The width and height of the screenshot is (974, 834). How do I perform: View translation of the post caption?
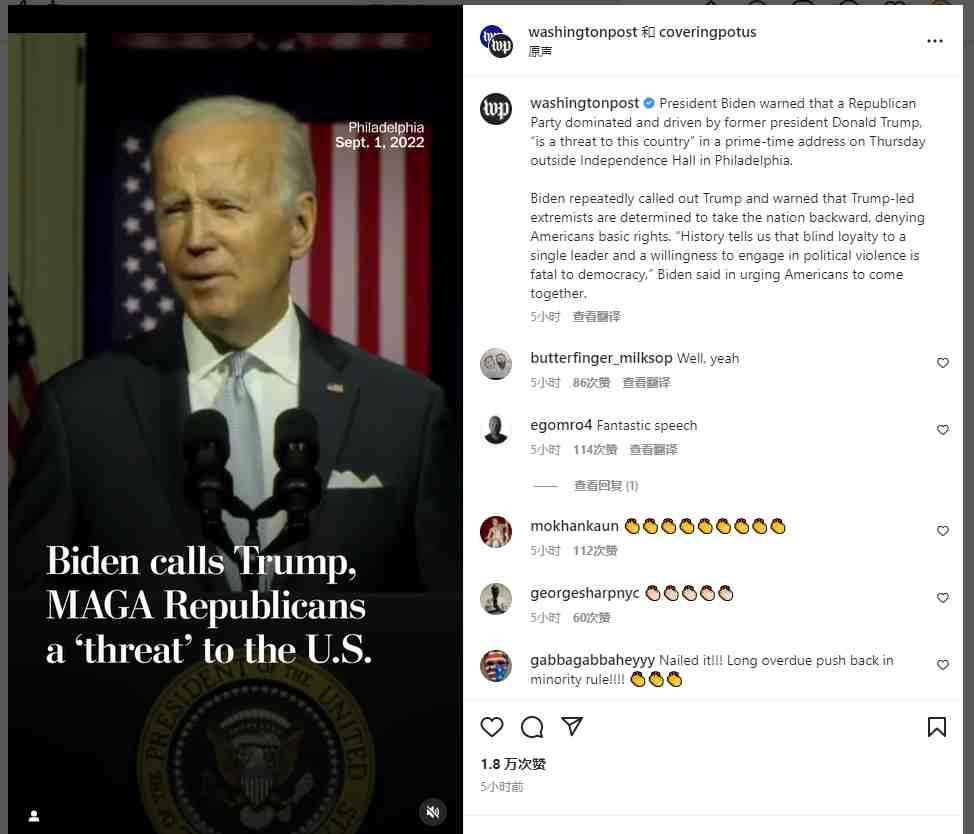point(596,317)
